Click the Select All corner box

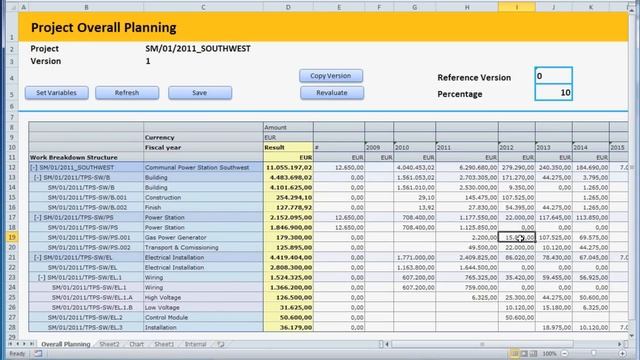pos(12,7)
